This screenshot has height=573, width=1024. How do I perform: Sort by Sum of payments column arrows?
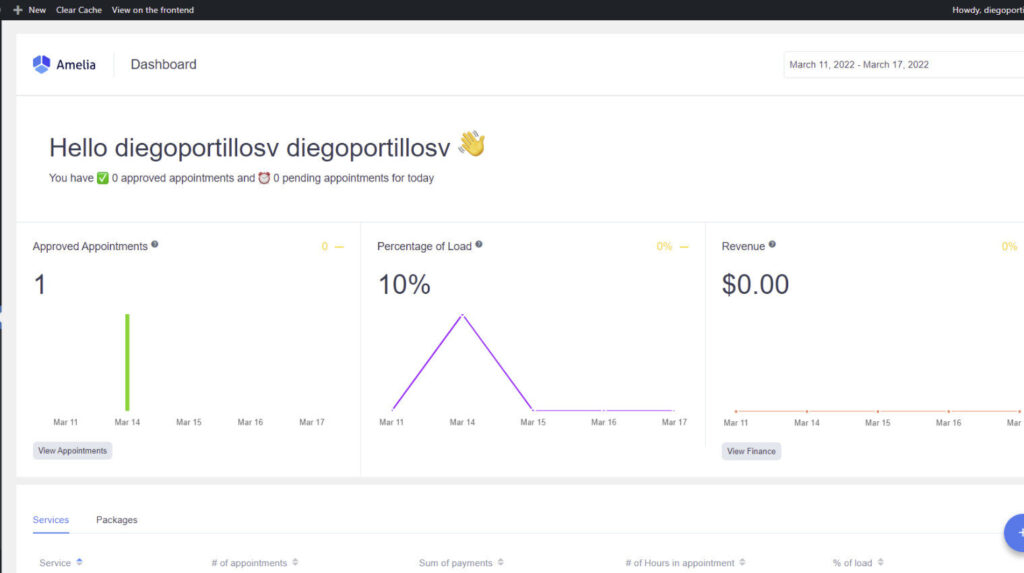tap(501, 562)
